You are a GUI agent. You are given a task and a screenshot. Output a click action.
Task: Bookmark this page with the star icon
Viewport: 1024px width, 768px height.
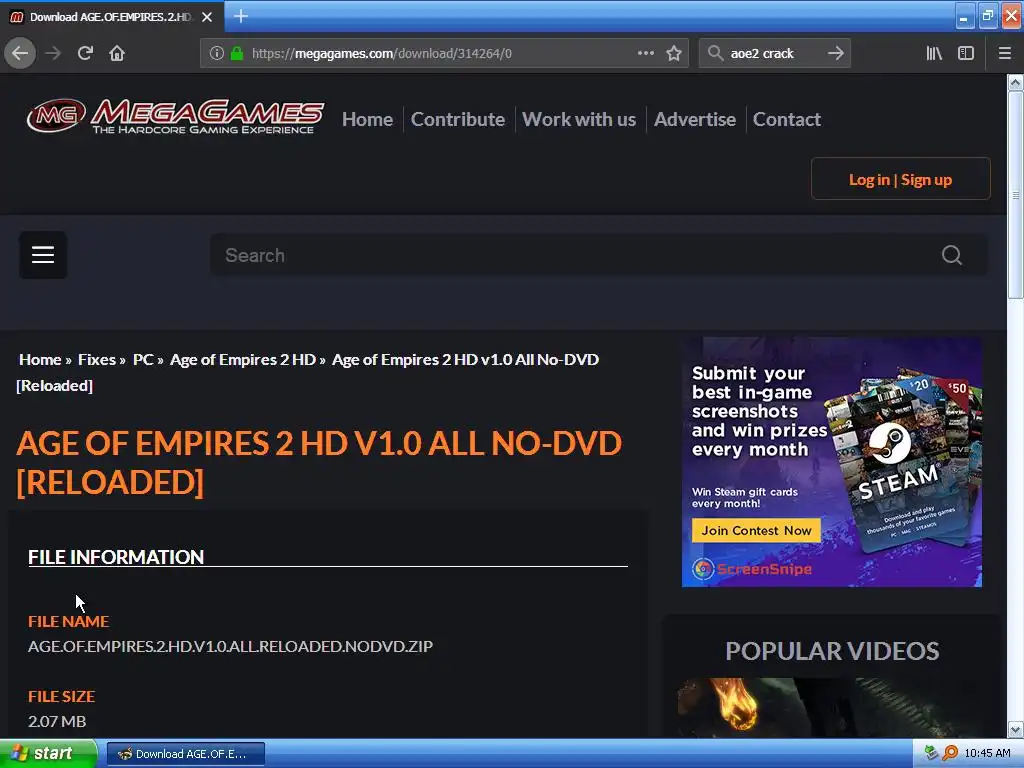click(x=674, y=53)
